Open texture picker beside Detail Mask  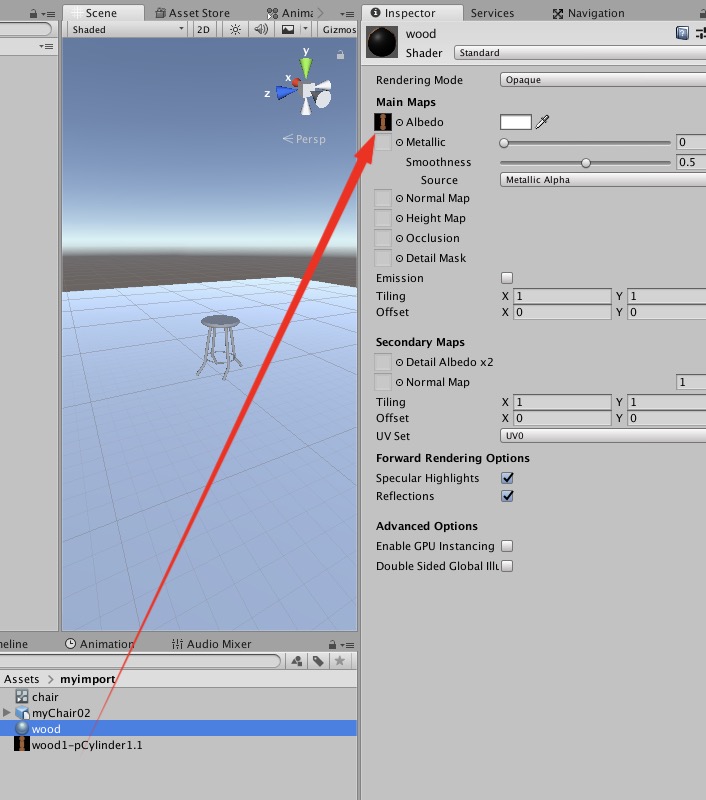399,259
